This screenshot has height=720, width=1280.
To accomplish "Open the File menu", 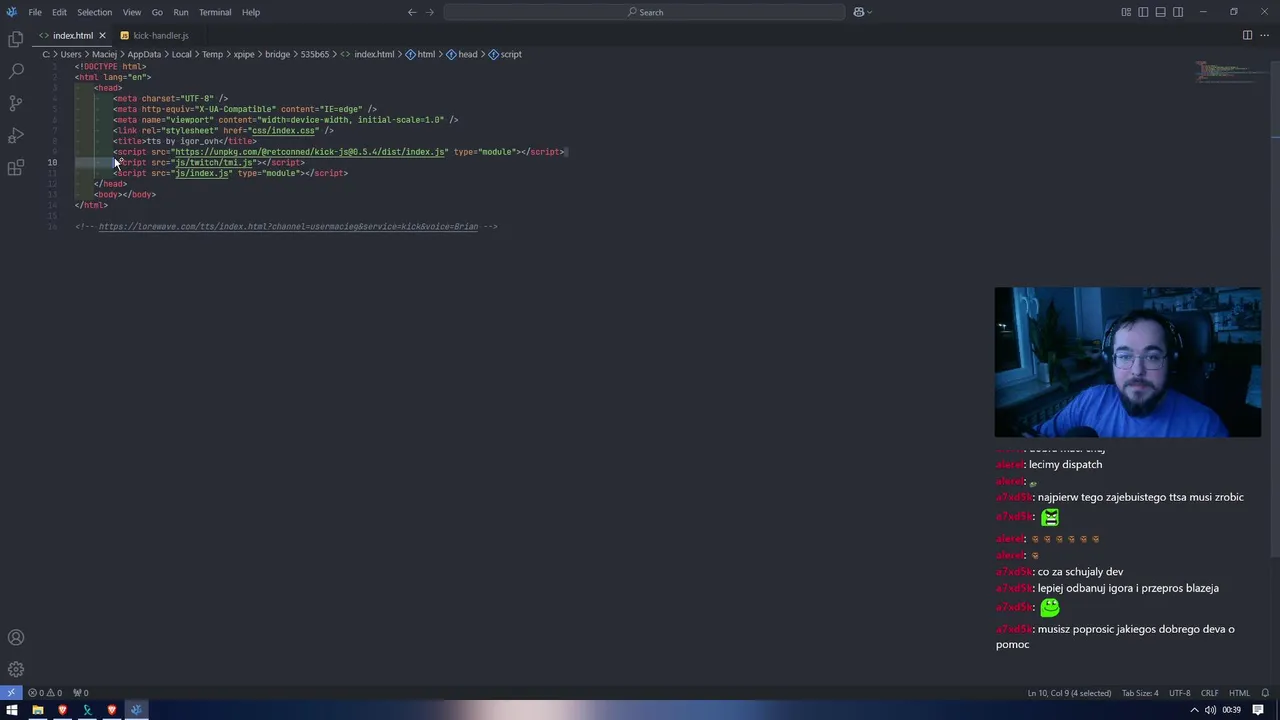I will (35, 12).
